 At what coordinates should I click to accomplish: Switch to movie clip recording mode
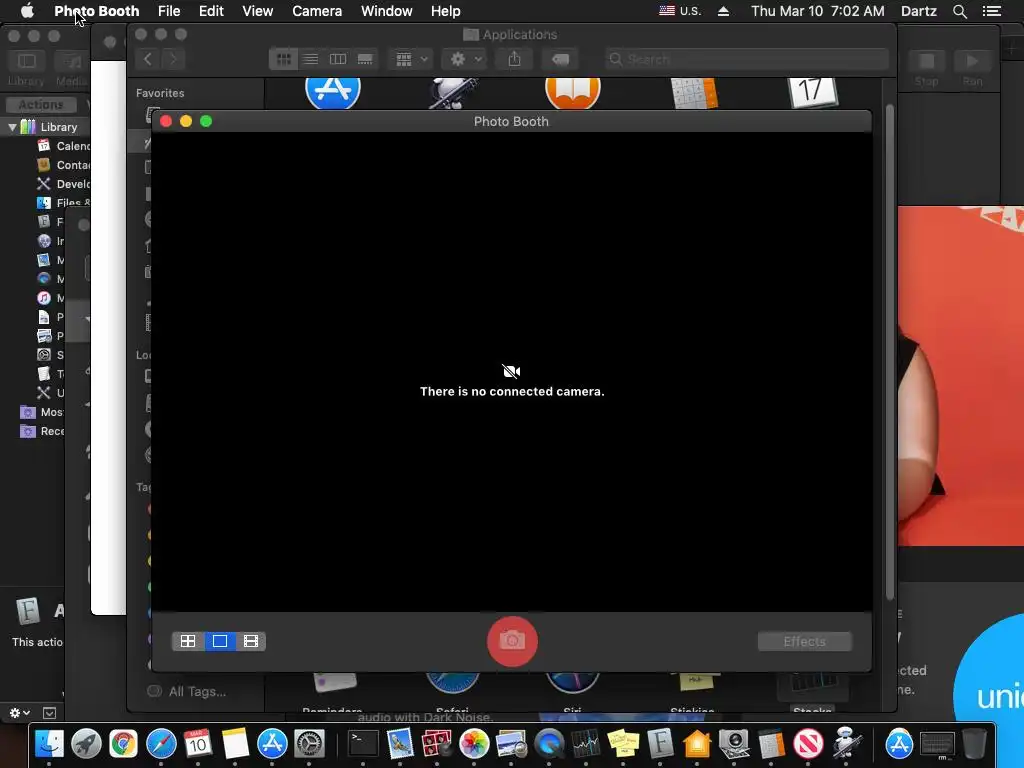pos(251,641)
